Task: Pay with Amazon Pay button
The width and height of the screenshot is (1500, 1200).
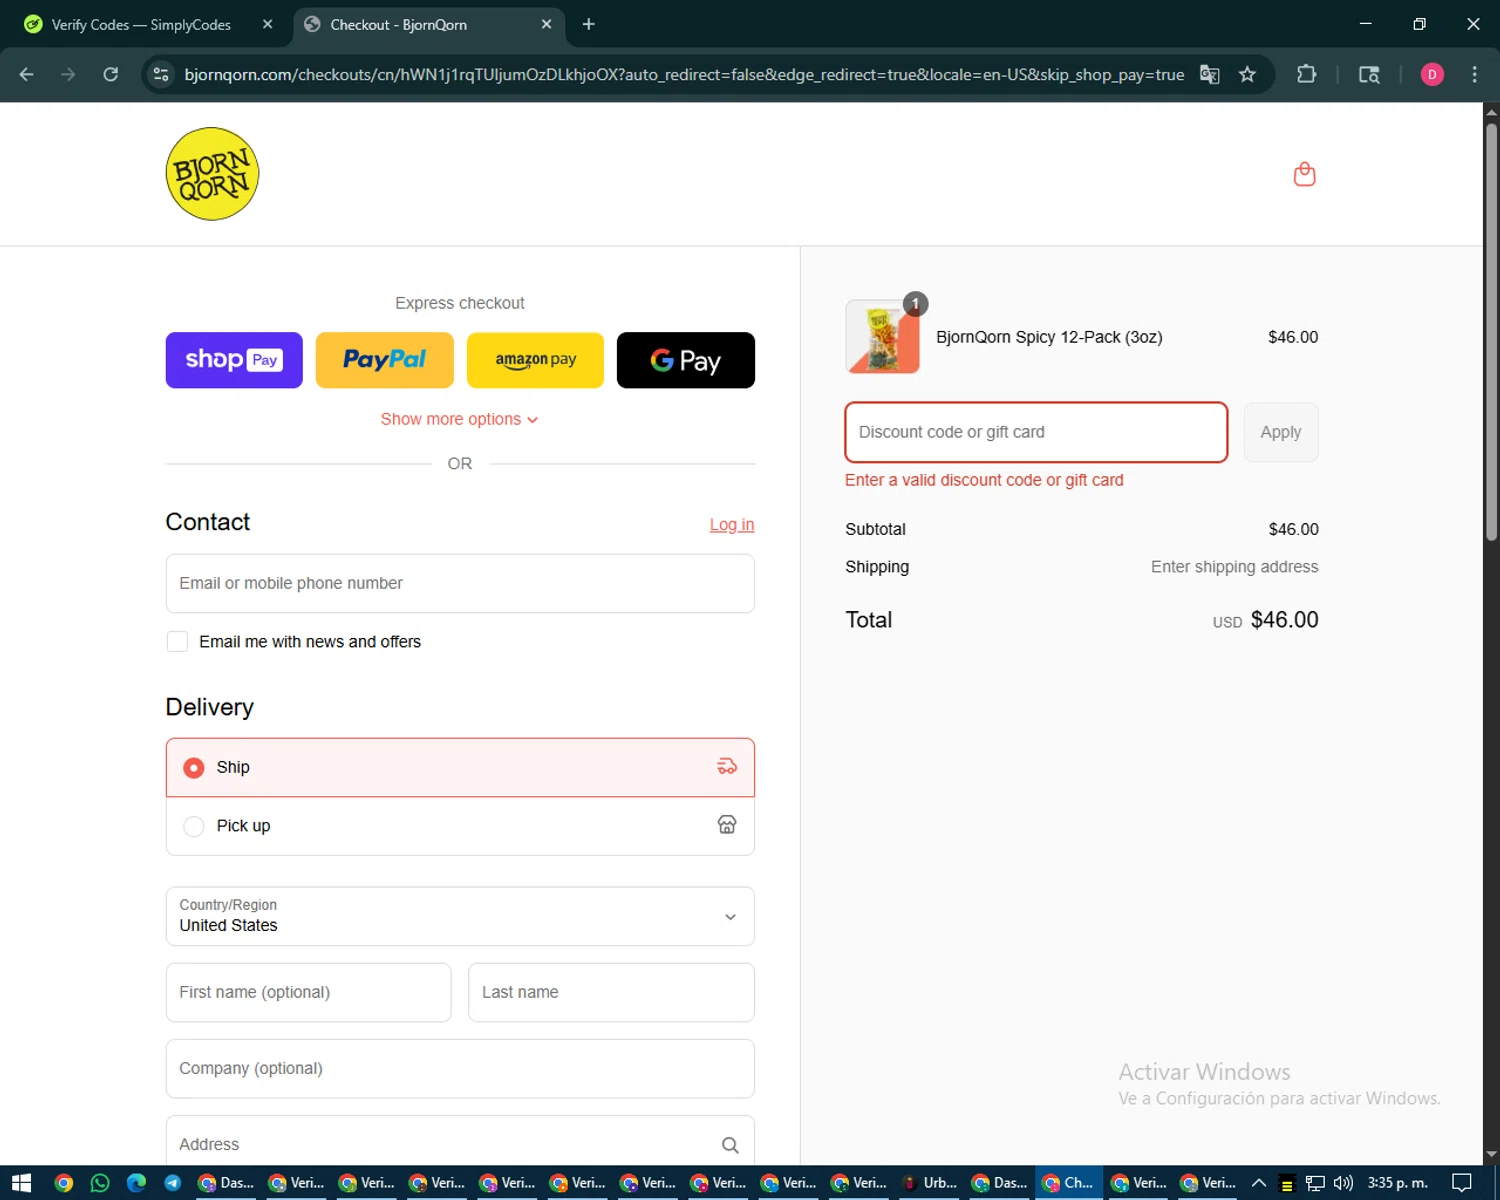Action: click(535, 360)
